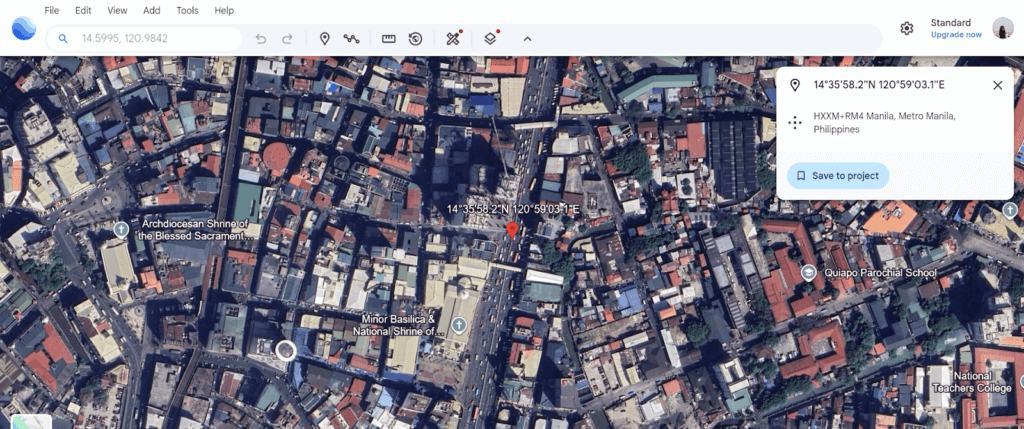This screenshot has height=429, width=1024.
Task: Select the draw path or polygon tool
Action: pyautogui.click(x=351, y=39)
